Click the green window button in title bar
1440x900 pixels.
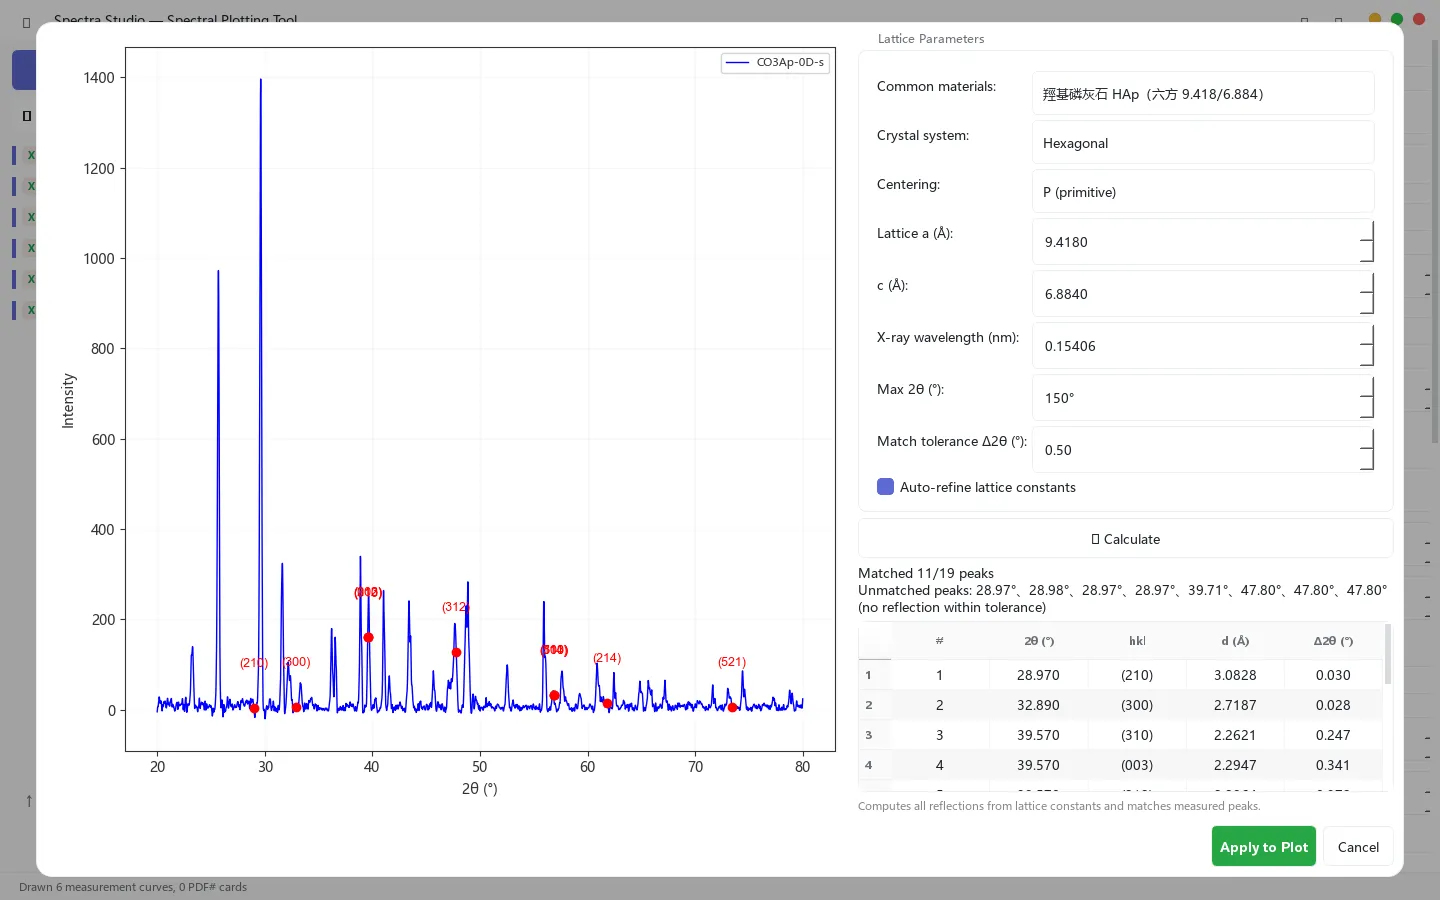pyautogui.click(x=1397, y=19)
